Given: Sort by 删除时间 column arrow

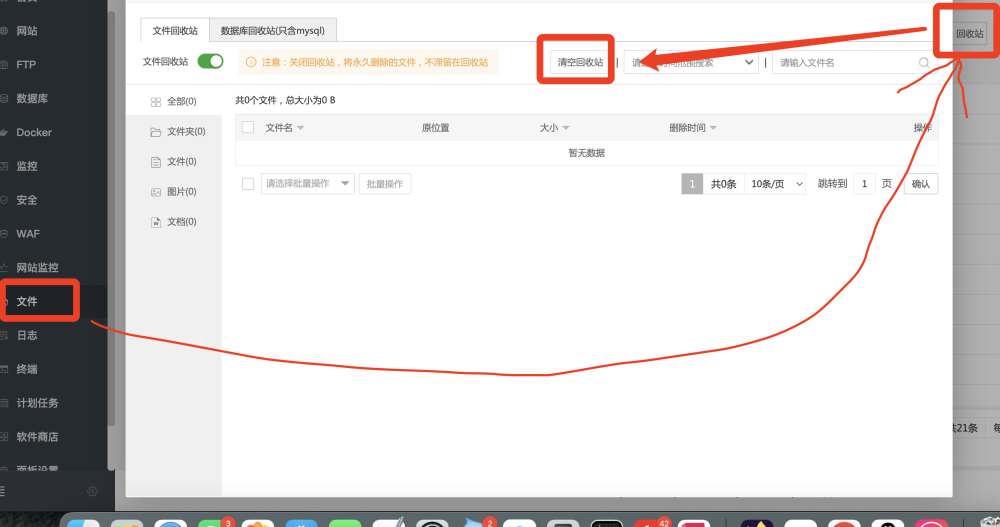Looking at the screenshot, I should click(713, 128).
